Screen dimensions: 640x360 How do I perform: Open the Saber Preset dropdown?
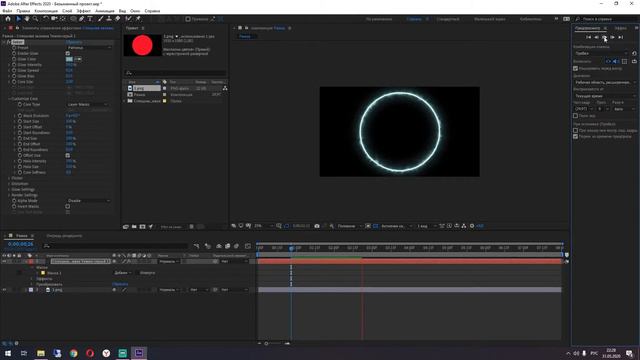tap(89, 48)
